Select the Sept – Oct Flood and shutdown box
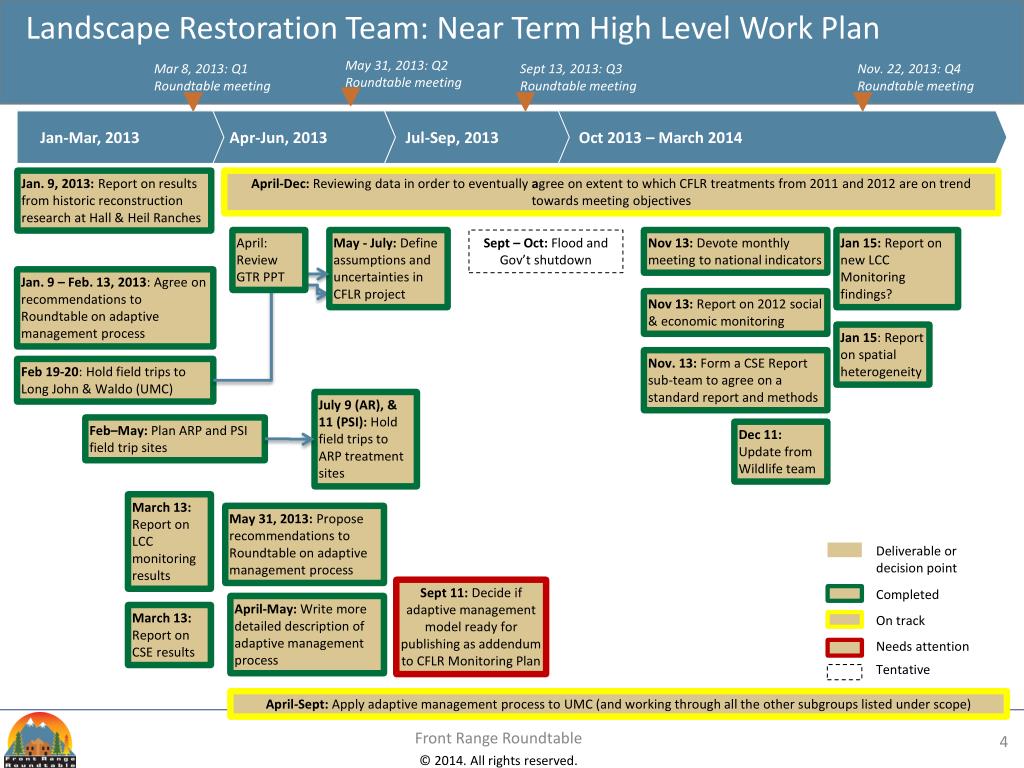The height and width of the screenshot is (768, 1024). click(545, 251)
